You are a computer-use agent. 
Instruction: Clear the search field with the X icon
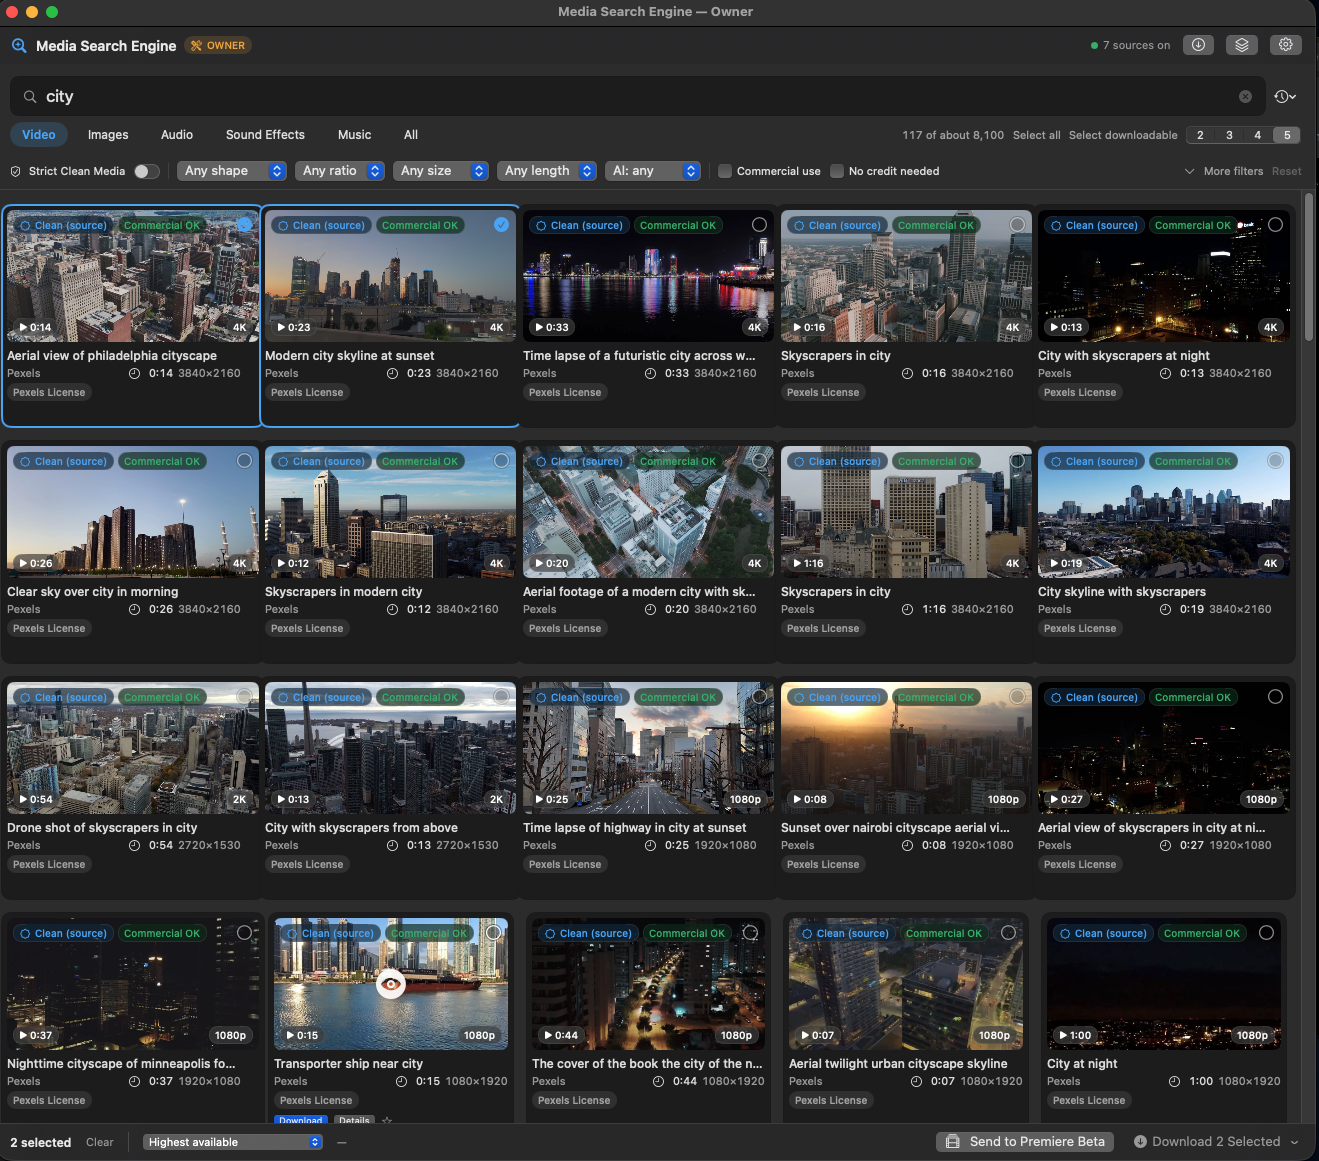pos(1245,97)
